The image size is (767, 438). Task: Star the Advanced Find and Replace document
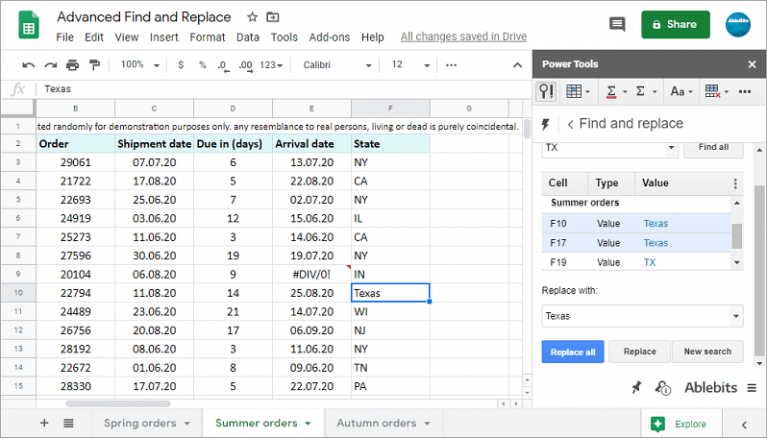[252, 17]
